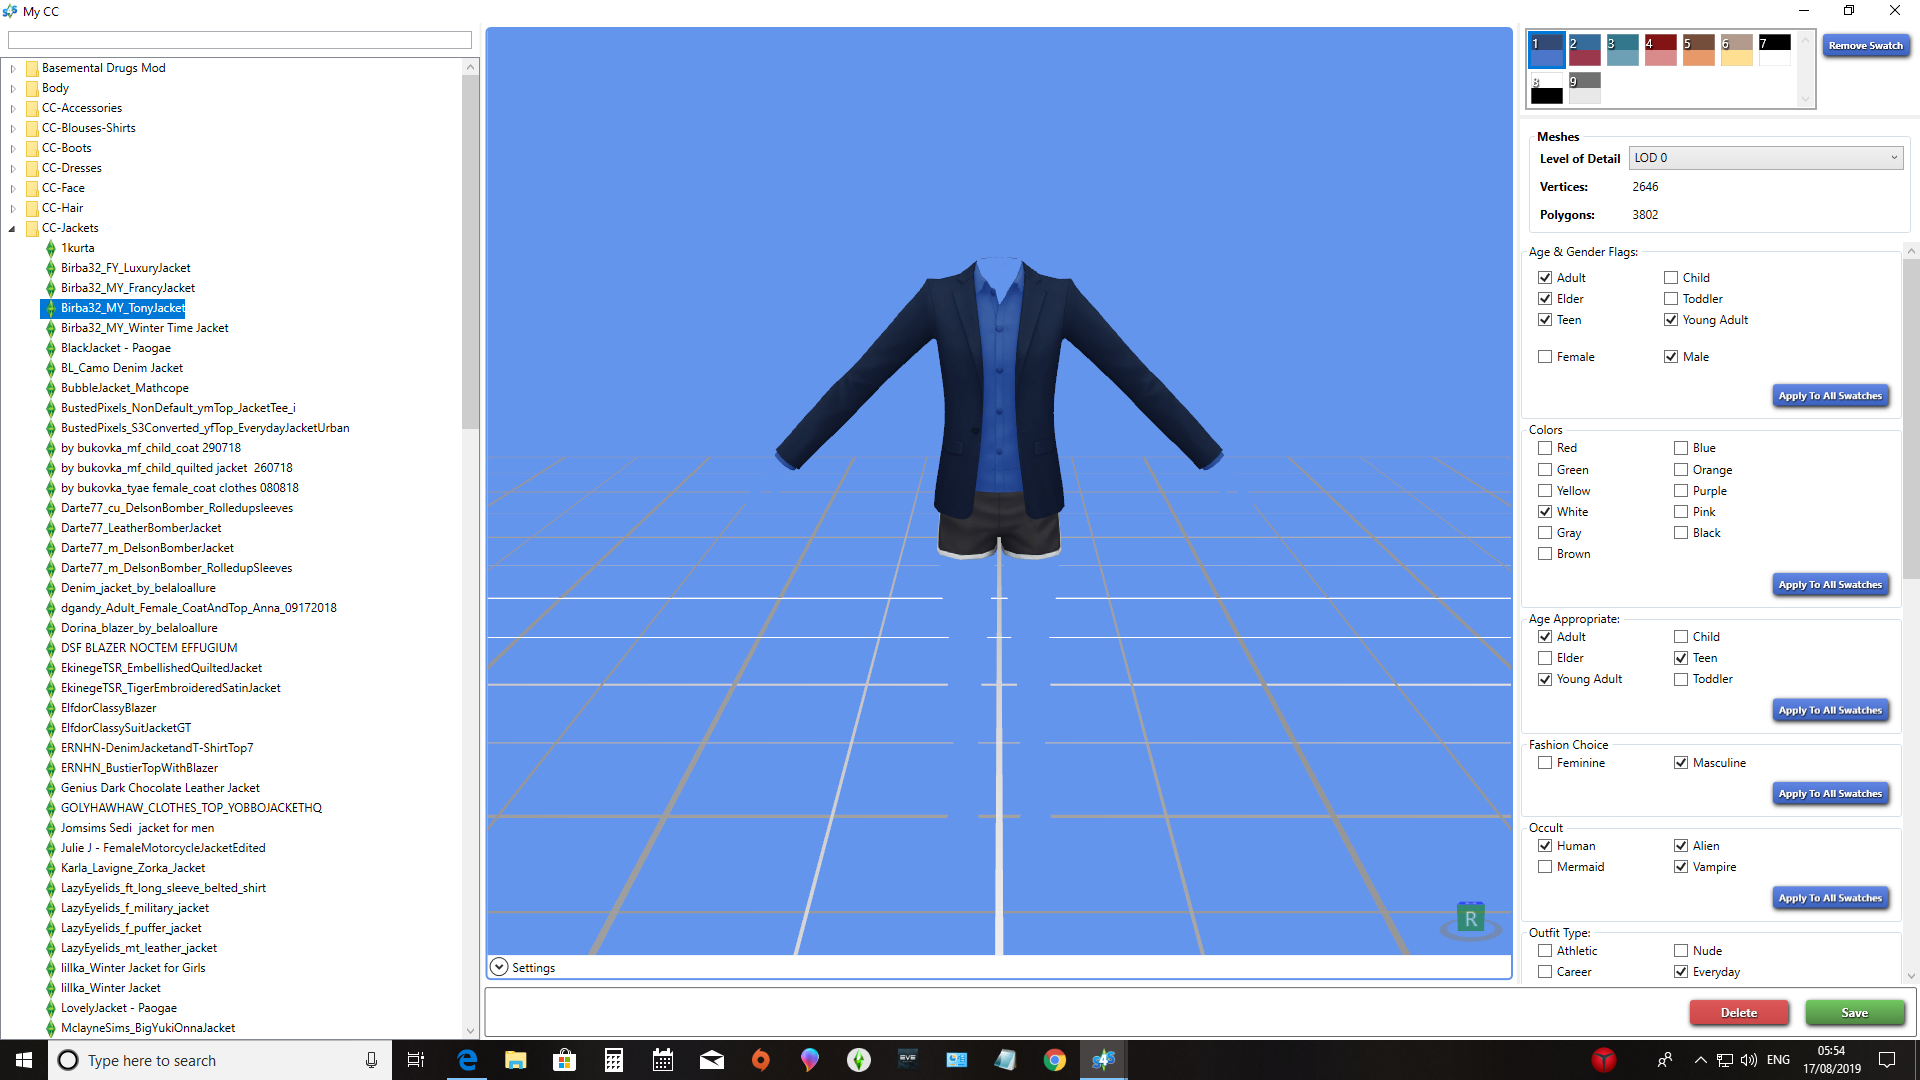Enable the Black color checkbox
The height and width of the screenshot is (1080, 1920).
coord(1681,533)
